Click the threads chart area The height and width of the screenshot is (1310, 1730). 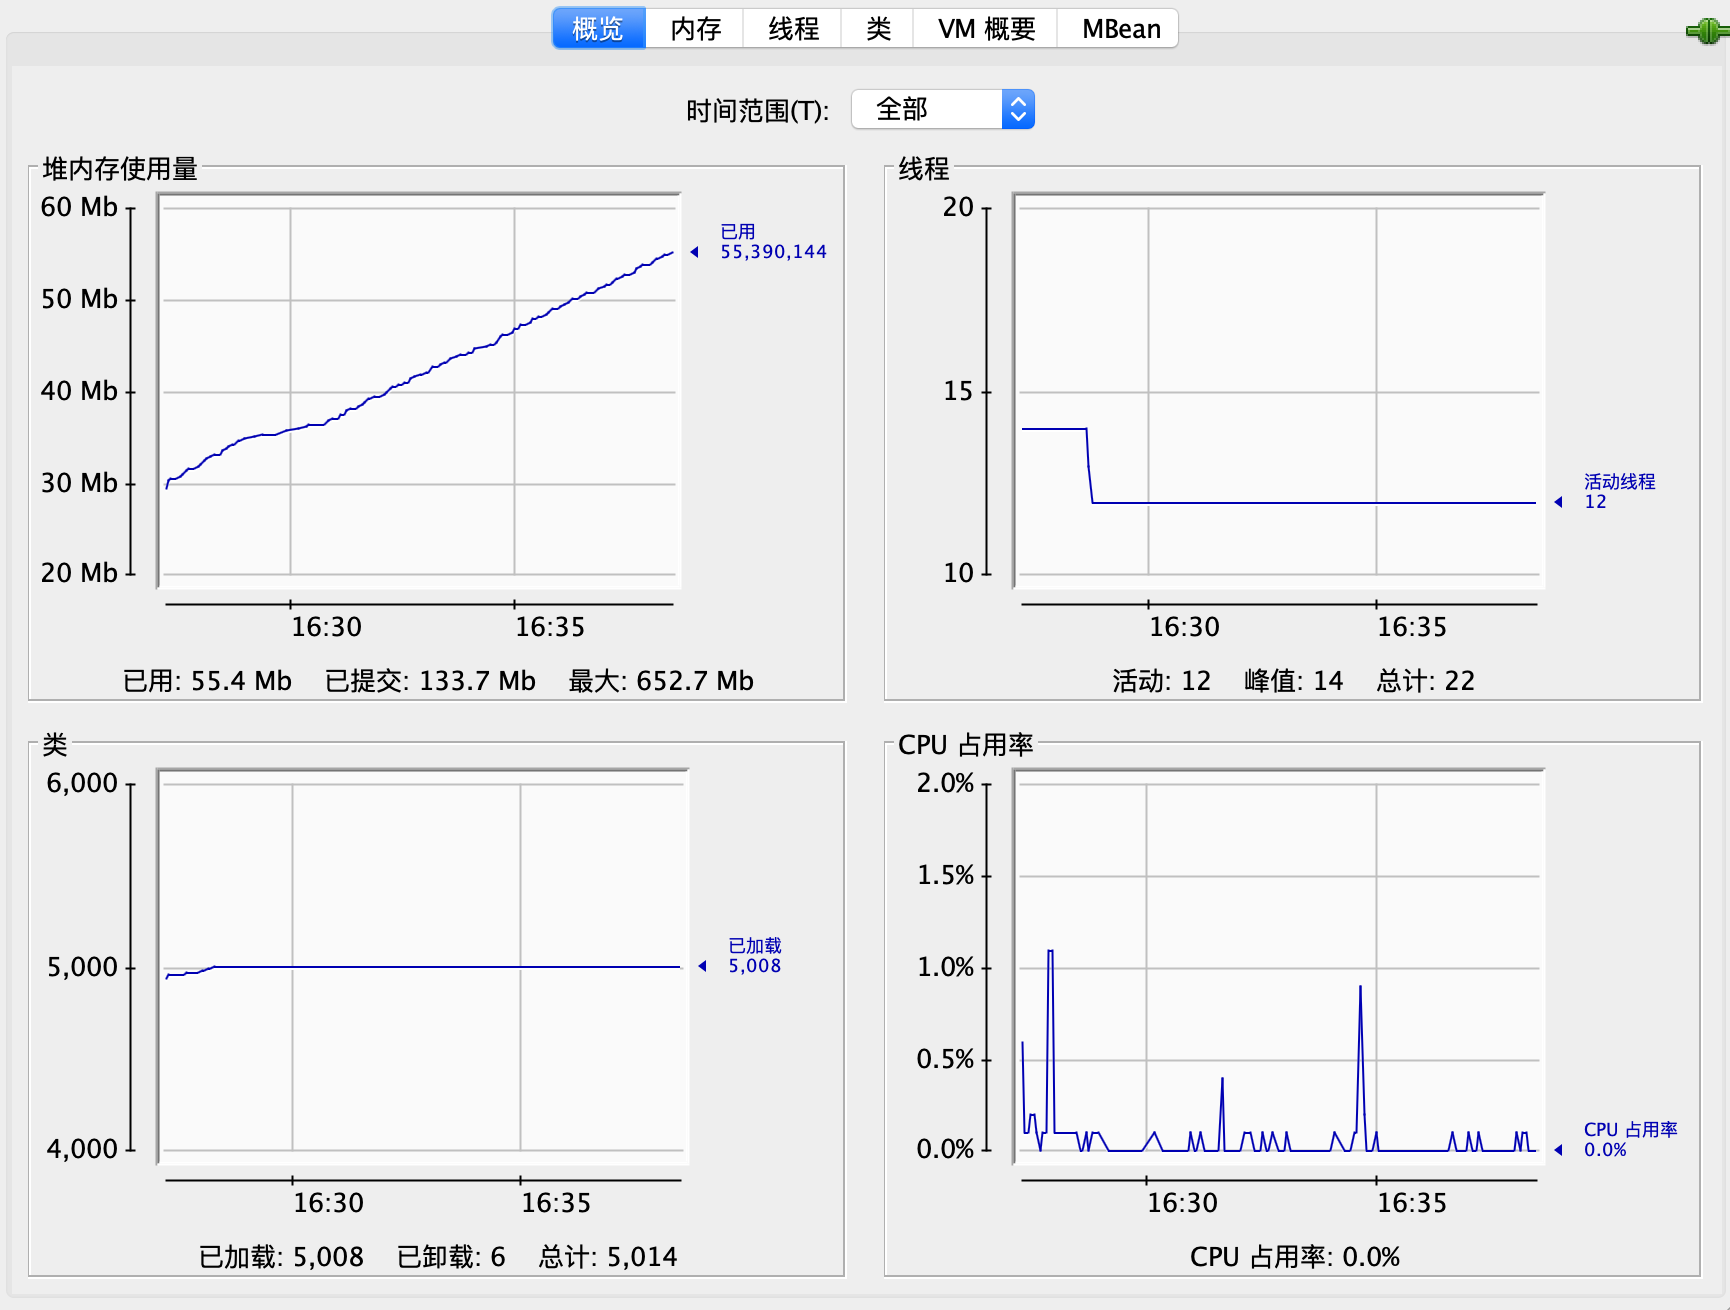[1278, 390]
